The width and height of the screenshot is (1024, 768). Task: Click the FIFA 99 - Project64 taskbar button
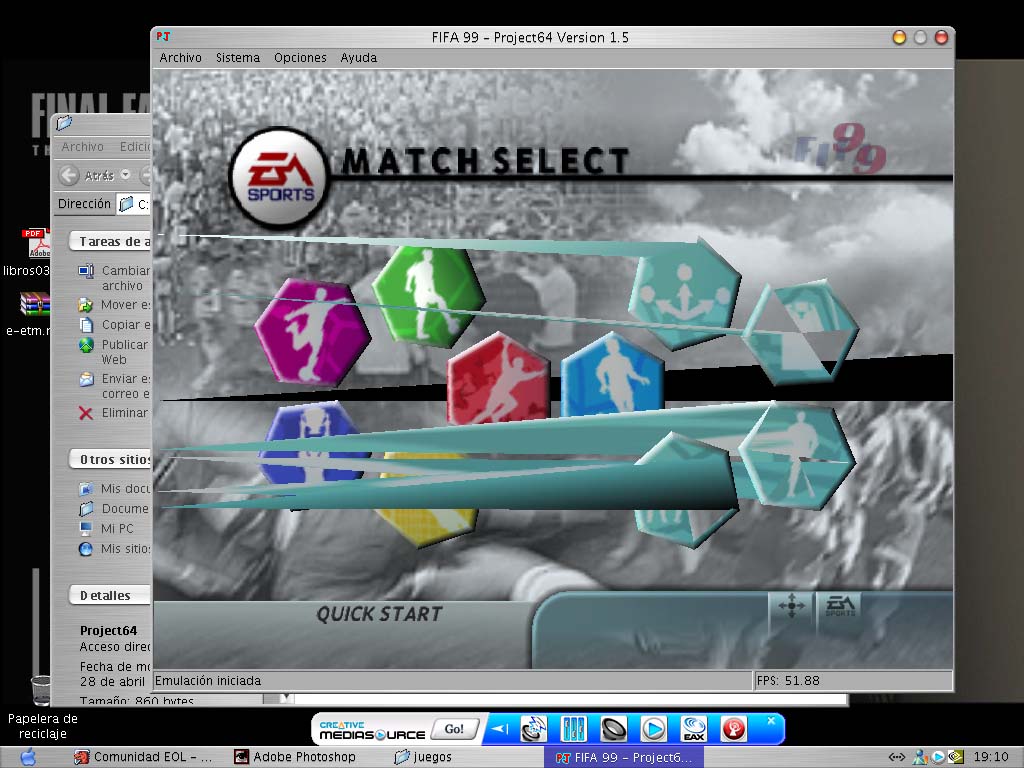(x=624, y=758)
